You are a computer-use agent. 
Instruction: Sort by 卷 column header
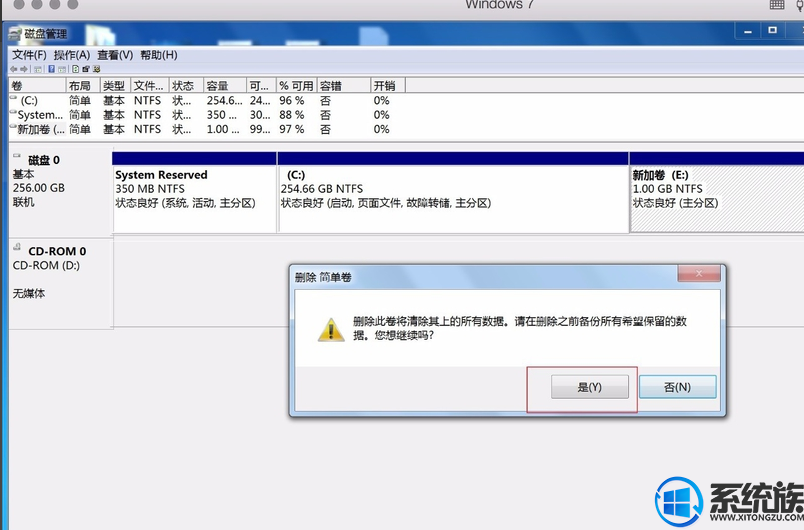37,86
